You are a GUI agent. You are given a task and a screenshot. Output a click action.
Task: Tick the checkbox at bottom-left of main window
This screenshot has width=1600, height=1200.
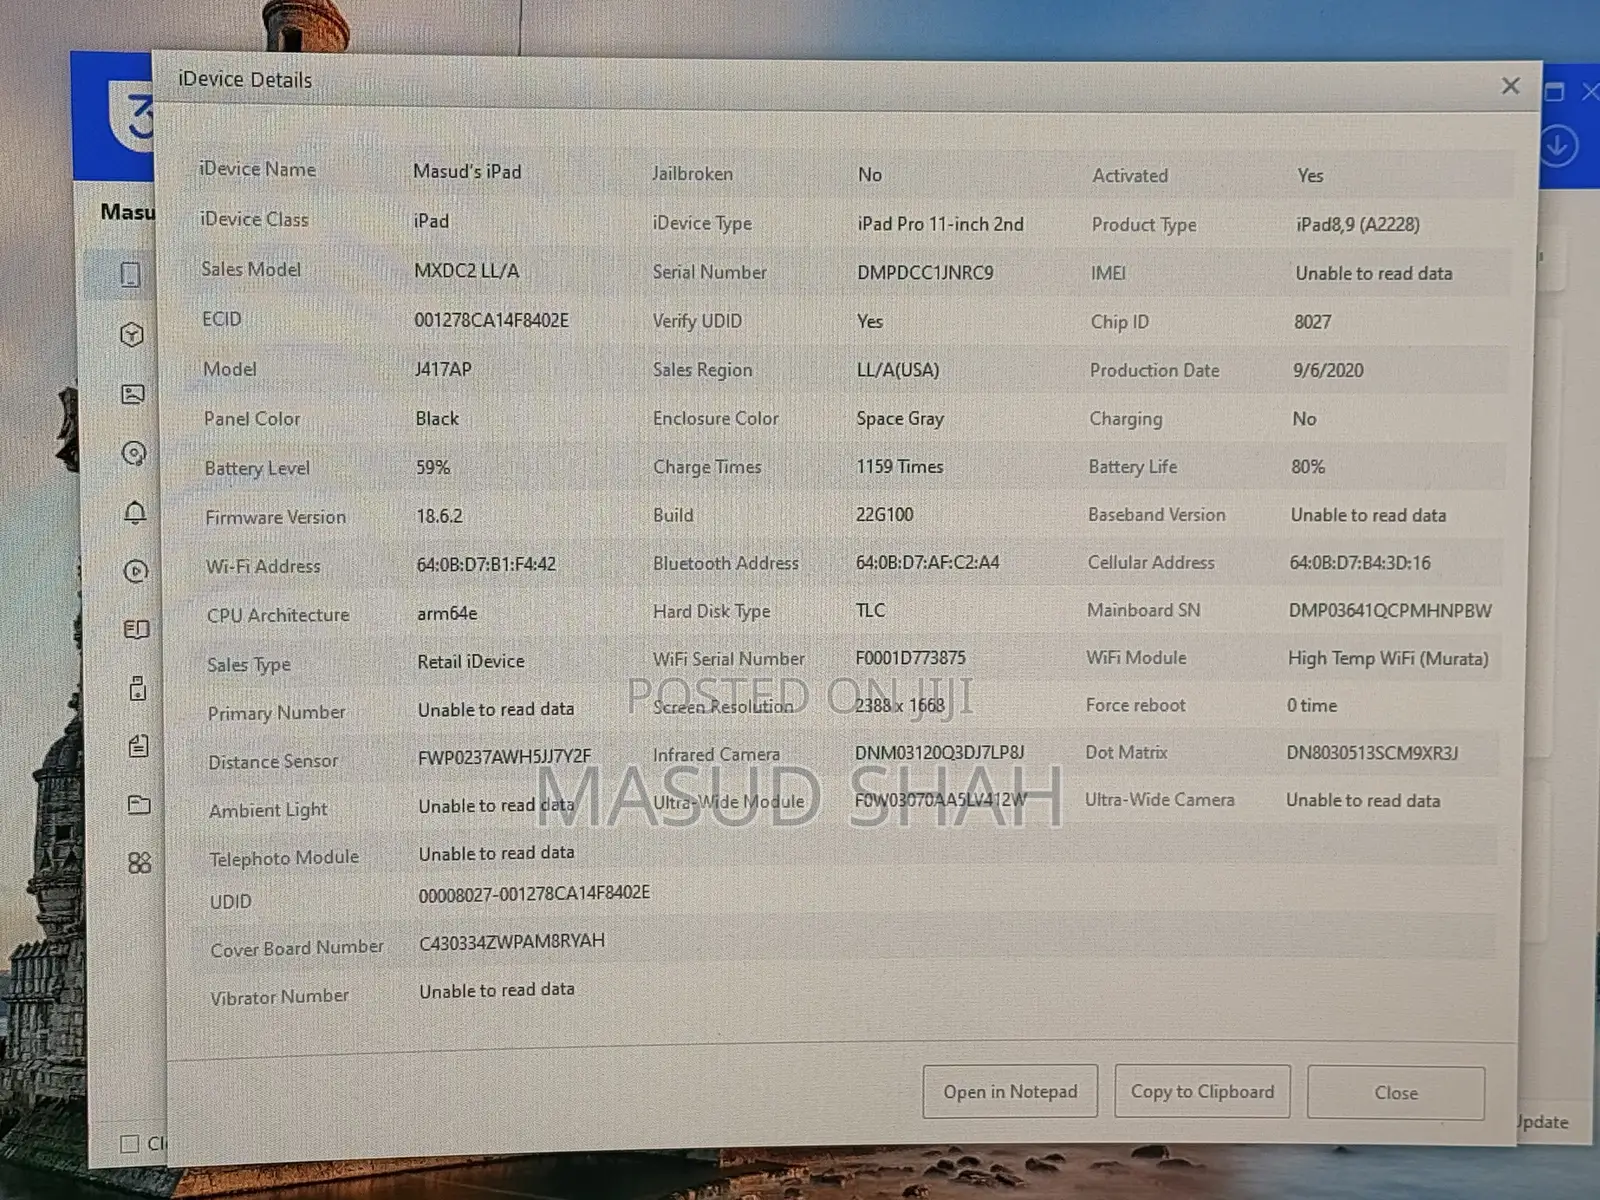[129, 1144]
